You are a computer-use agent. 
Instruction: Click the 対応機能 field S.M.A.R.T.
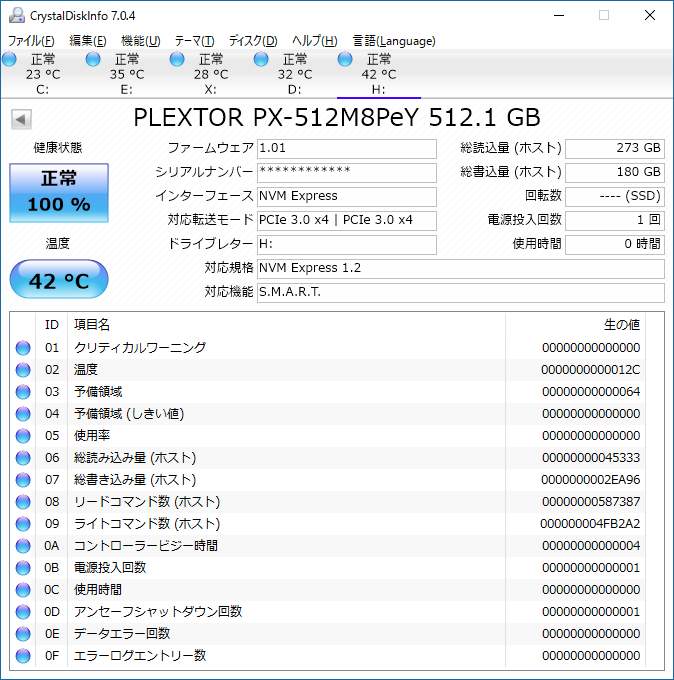tap(461, 292)
